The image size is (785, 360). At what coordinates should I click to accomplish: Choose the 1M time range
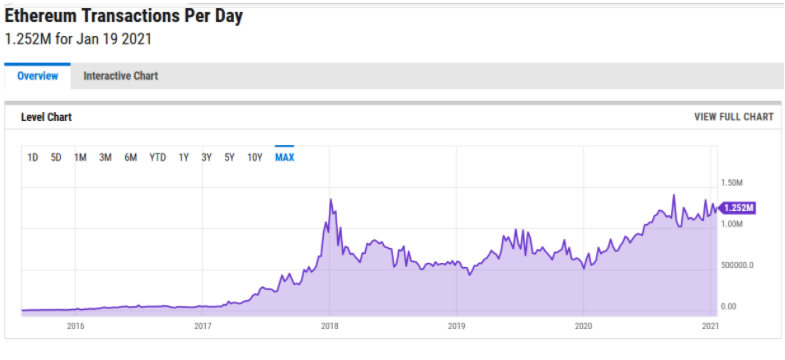80,157
